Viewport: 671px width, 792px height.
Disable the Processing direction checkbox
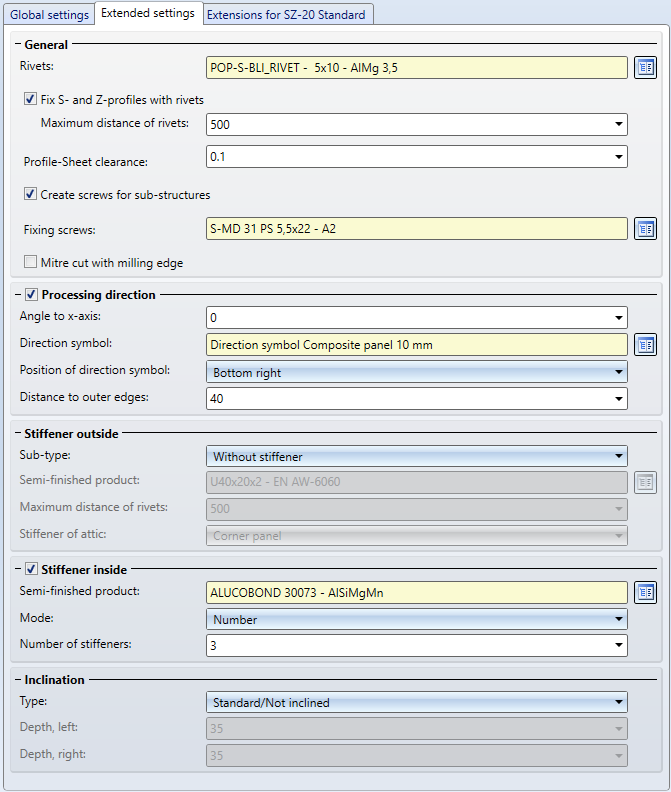click(31, 295)
